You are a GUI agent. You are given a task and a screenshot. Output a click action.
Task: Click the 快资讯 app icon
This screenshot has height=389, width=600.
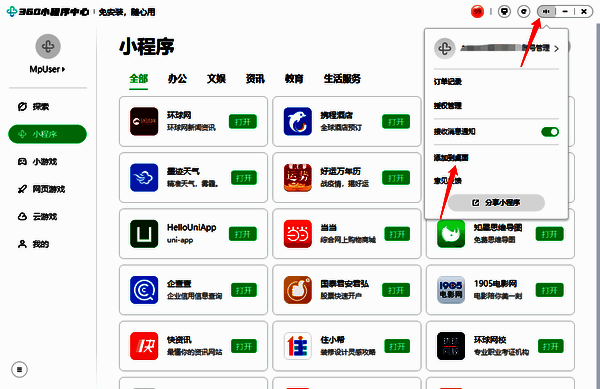(x=144, y=346)
